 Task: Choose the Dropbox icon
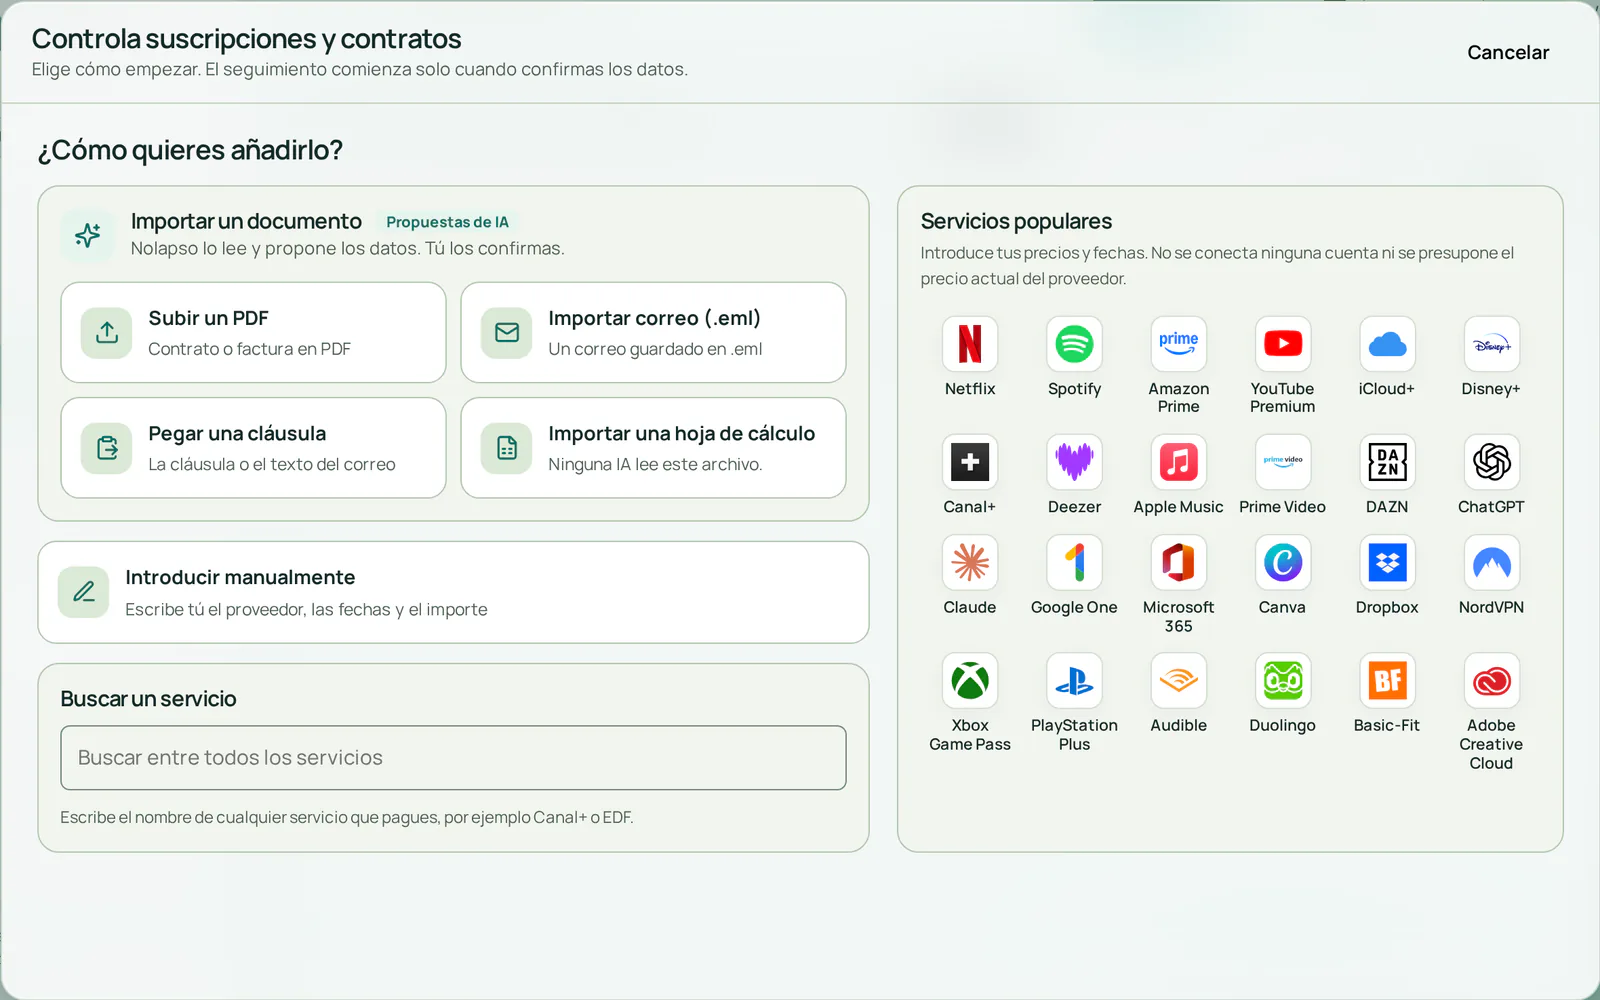coord(1387,562)
